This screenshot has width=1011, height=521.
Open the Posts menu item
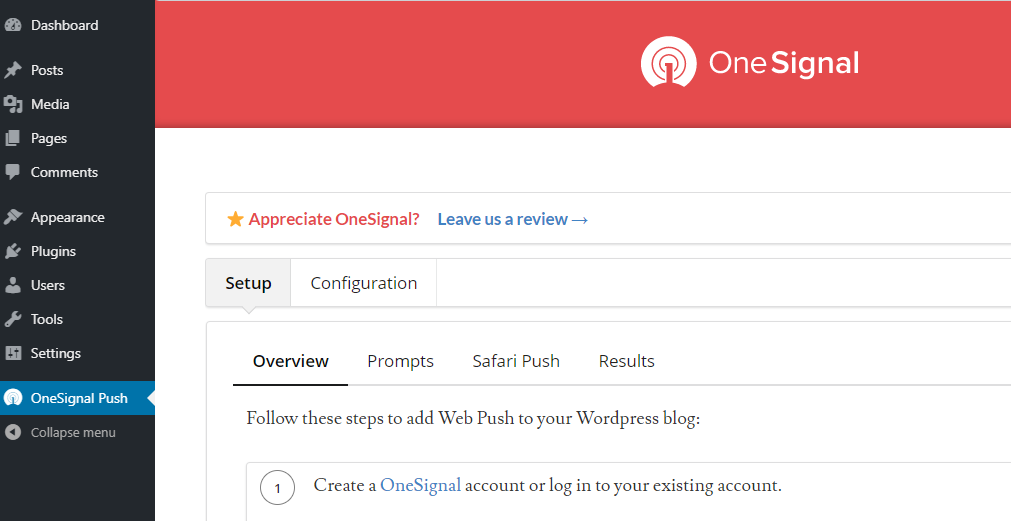click(x=47, y=70)
